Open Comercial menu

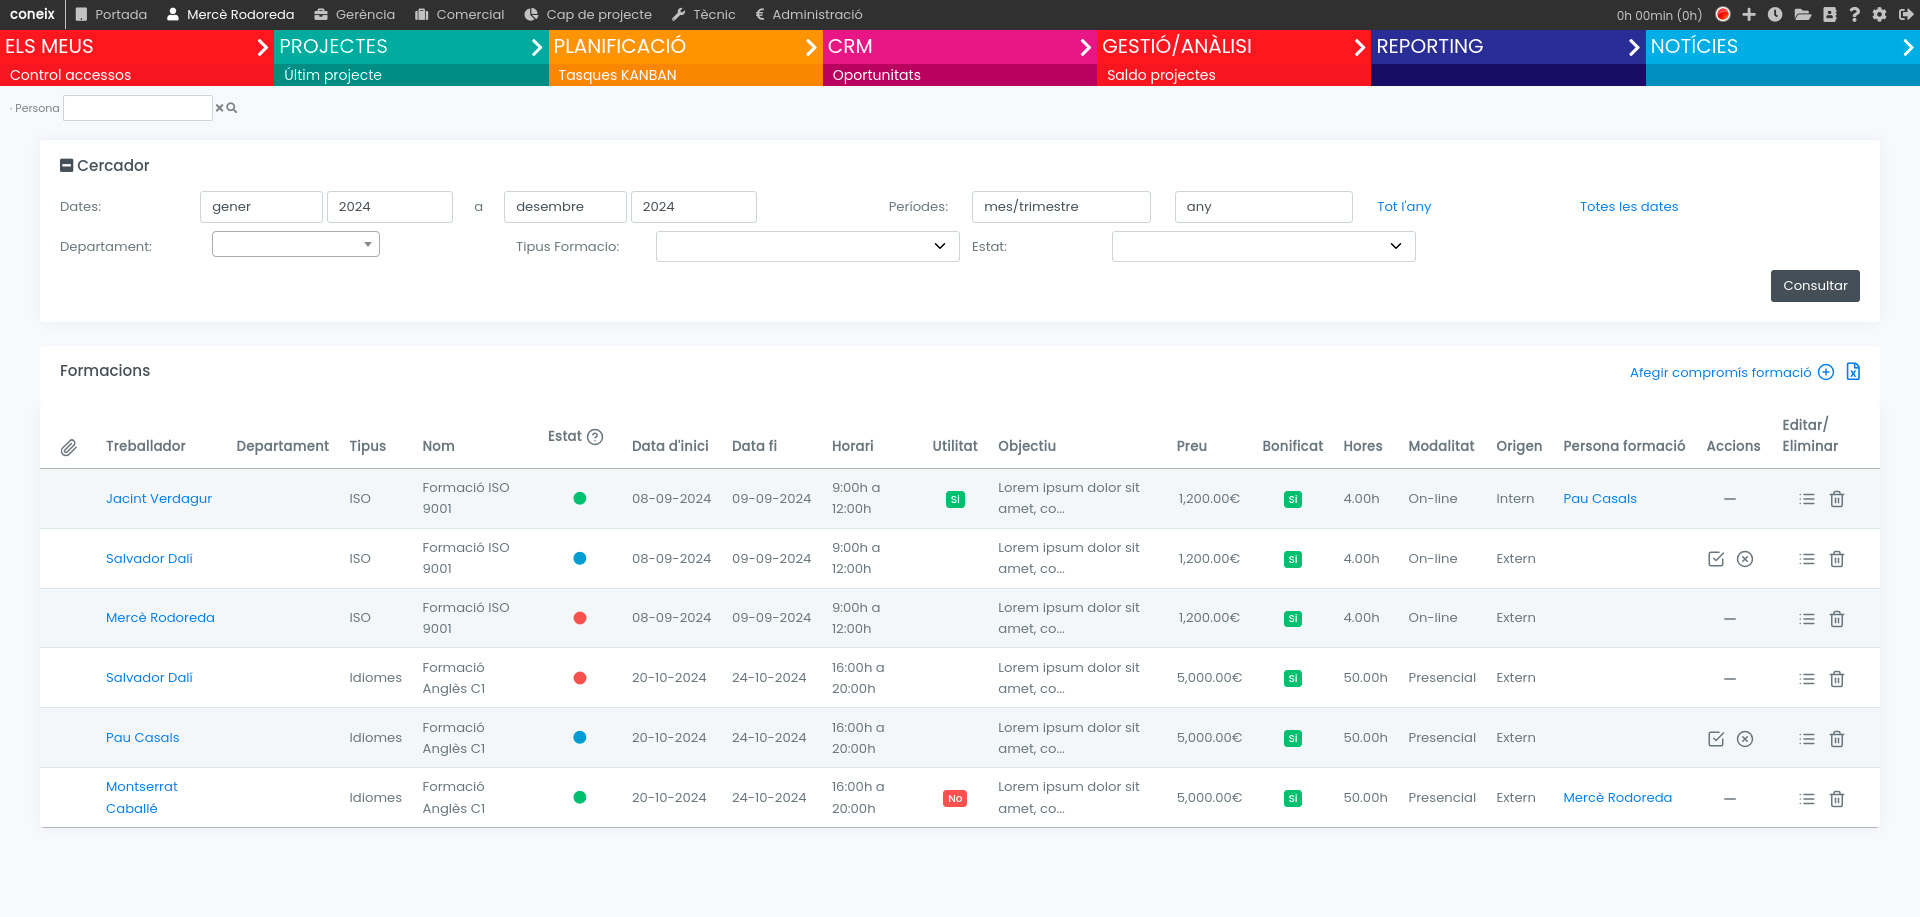pyautogui.click(x=460, y=14)
